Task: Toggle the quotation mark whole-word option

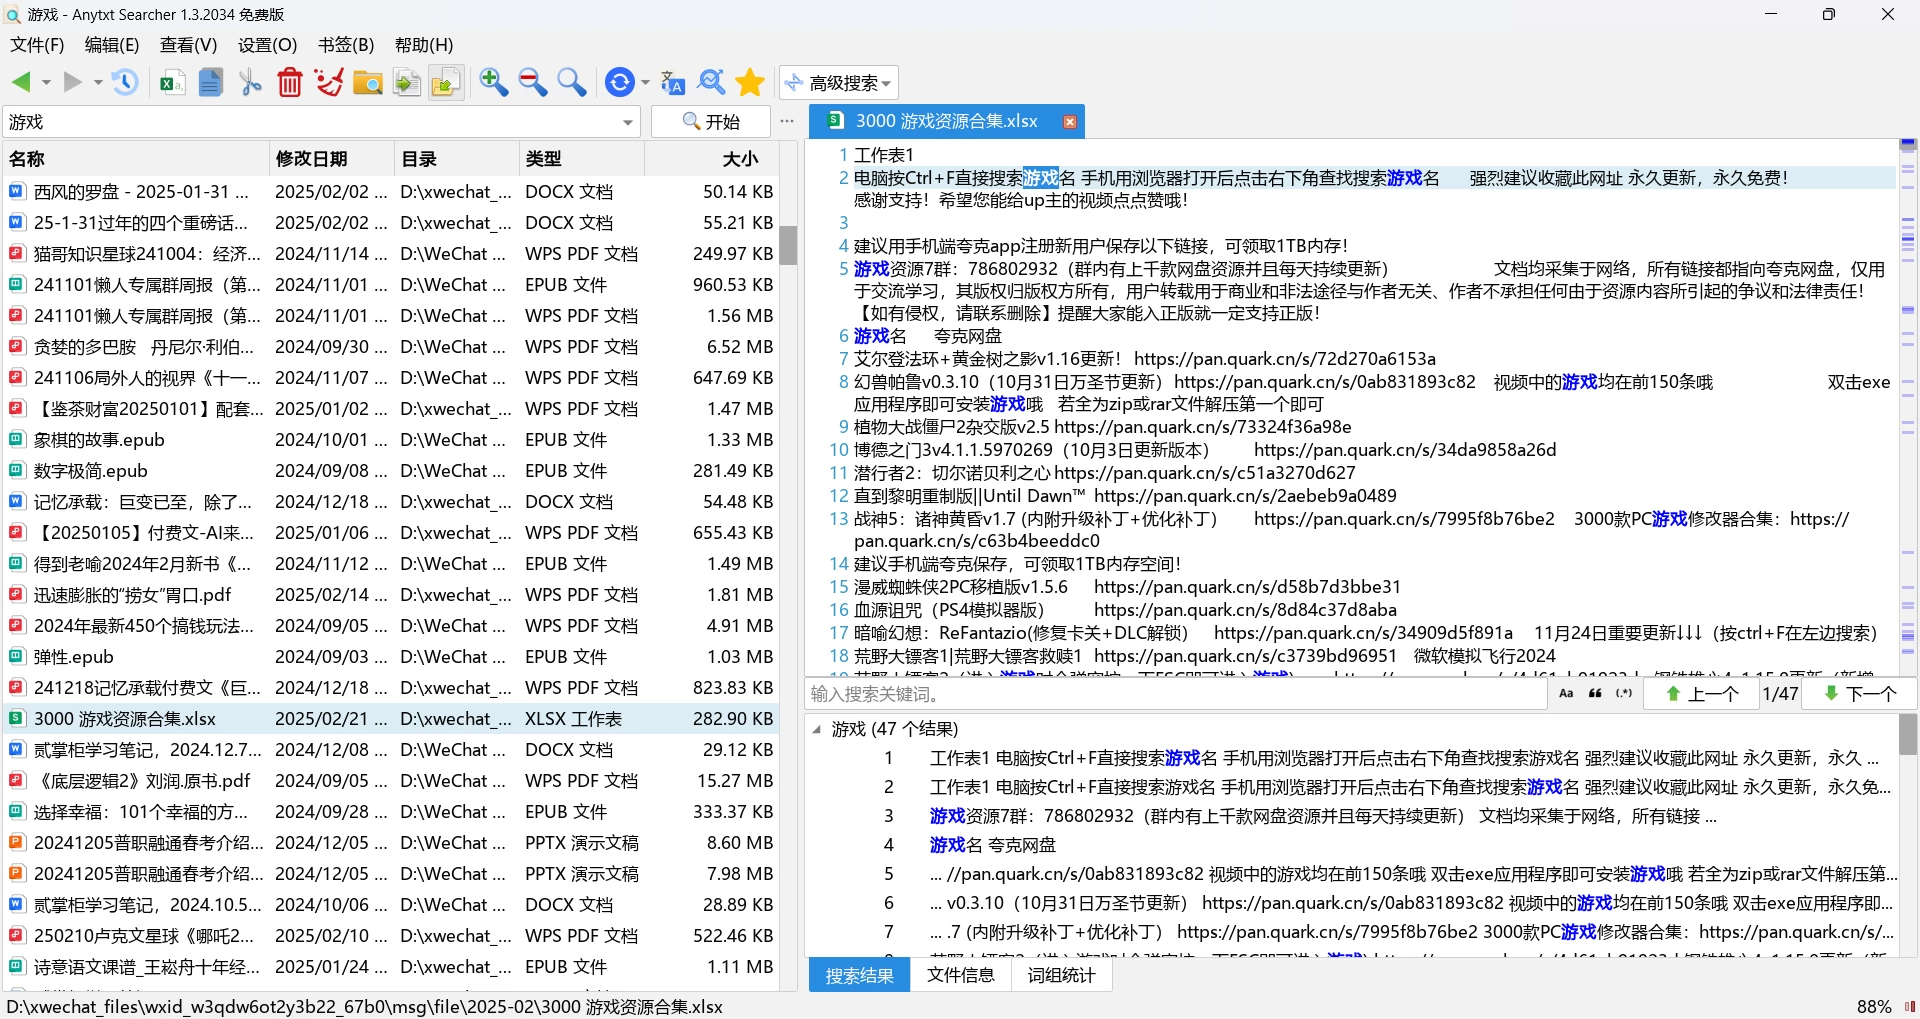Action: pos(1595,693)
